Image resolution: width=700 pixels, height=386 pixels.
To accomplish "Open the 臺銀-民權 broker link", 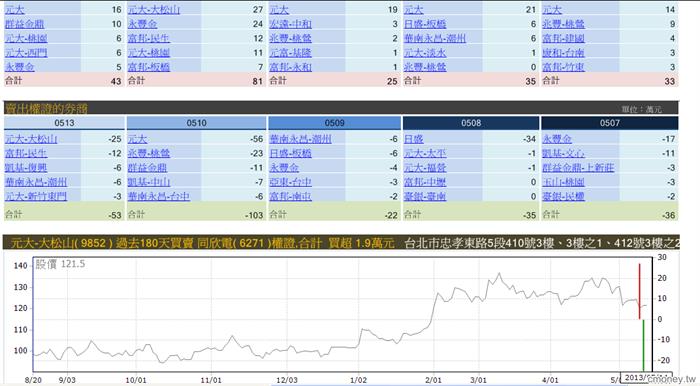I will point(563,196).
